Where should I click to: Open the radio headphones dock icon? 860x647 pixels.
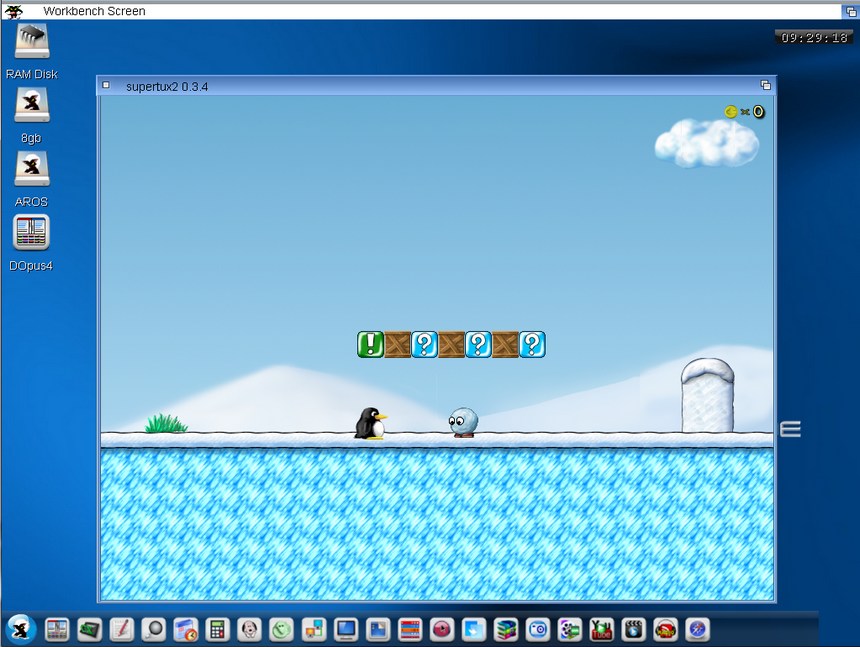coord(665,629)
